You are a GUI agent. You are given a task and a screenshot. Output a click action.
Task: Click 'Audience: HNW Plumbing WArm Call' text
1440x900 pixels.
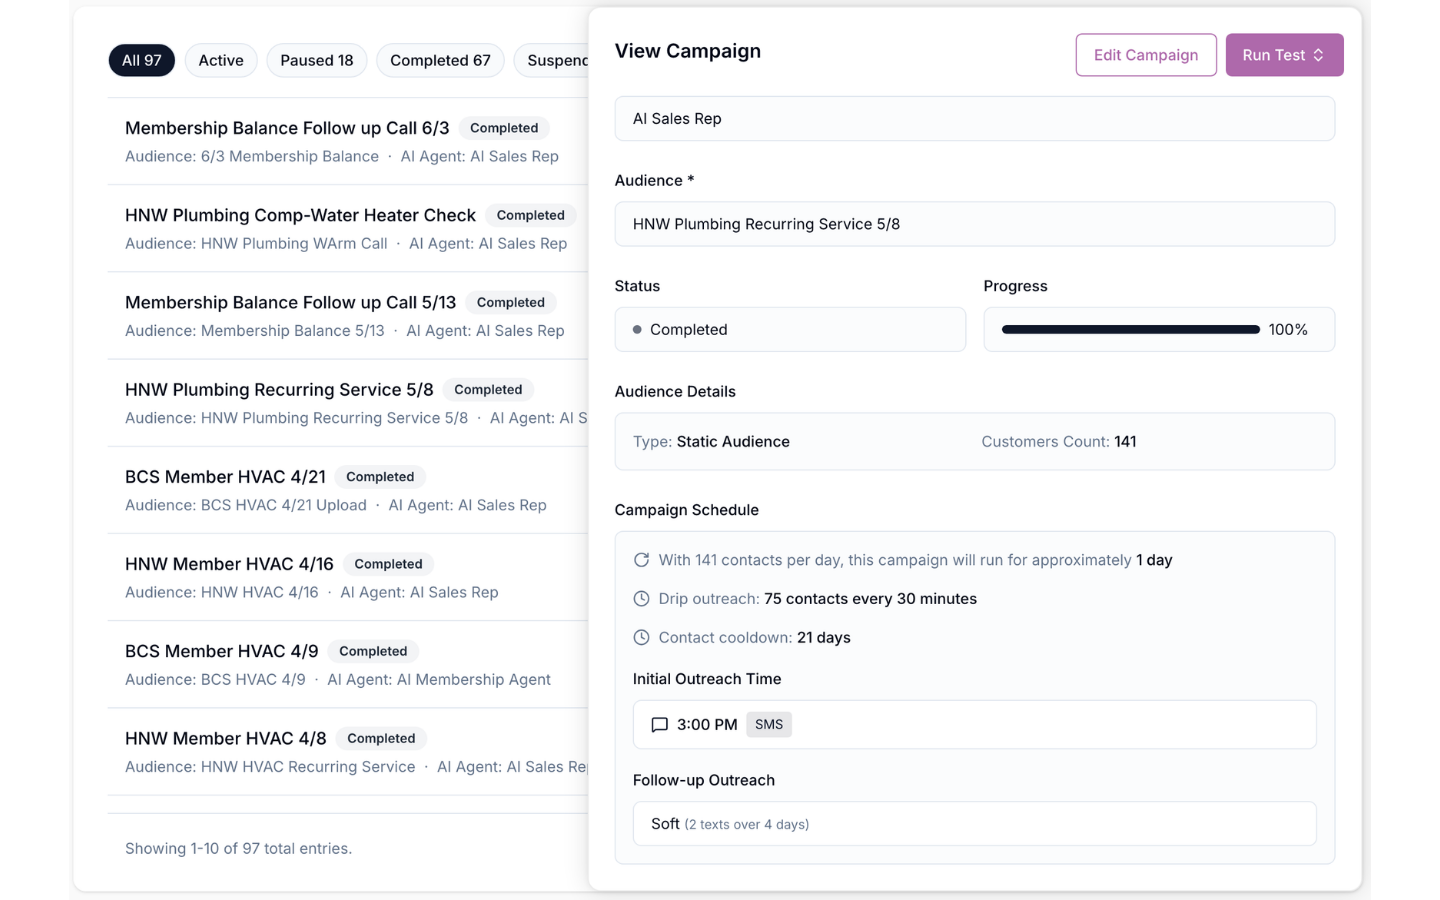(256, 243)
